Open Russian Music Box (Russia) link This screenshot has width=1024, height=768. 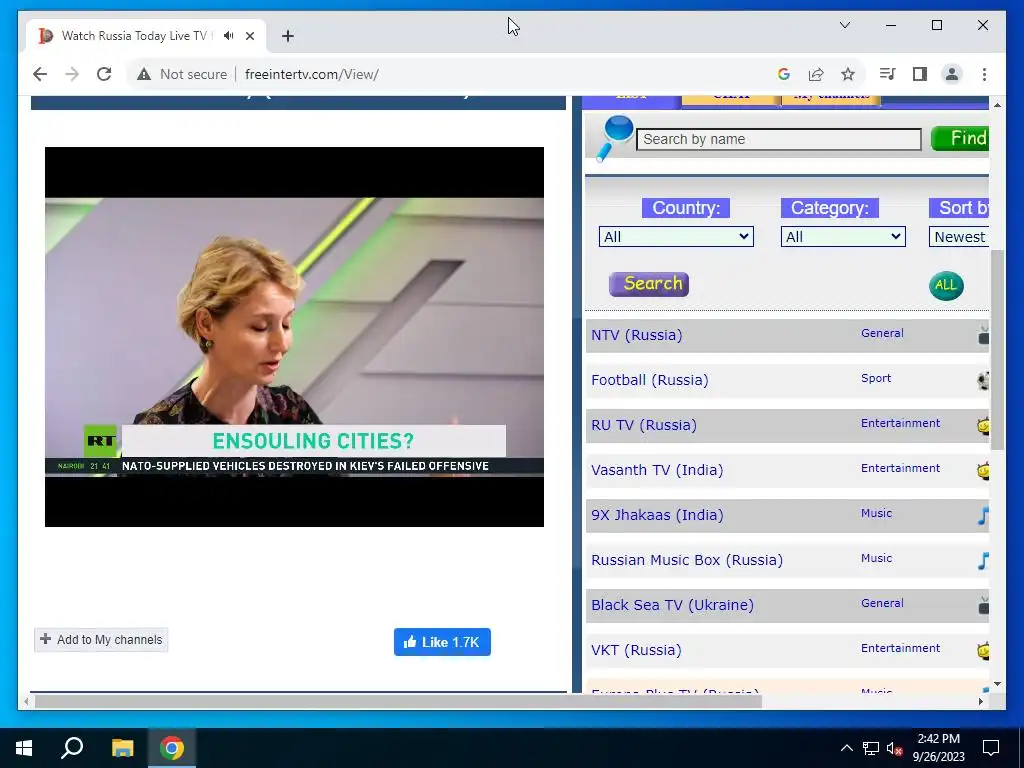(x=687, y=560)
